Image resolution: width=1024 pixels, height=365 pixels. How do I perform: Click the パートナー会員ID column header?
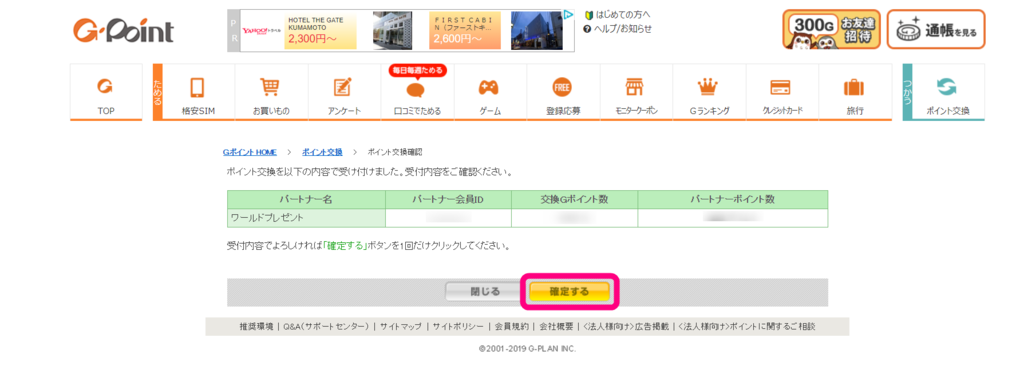pos(449,200)
